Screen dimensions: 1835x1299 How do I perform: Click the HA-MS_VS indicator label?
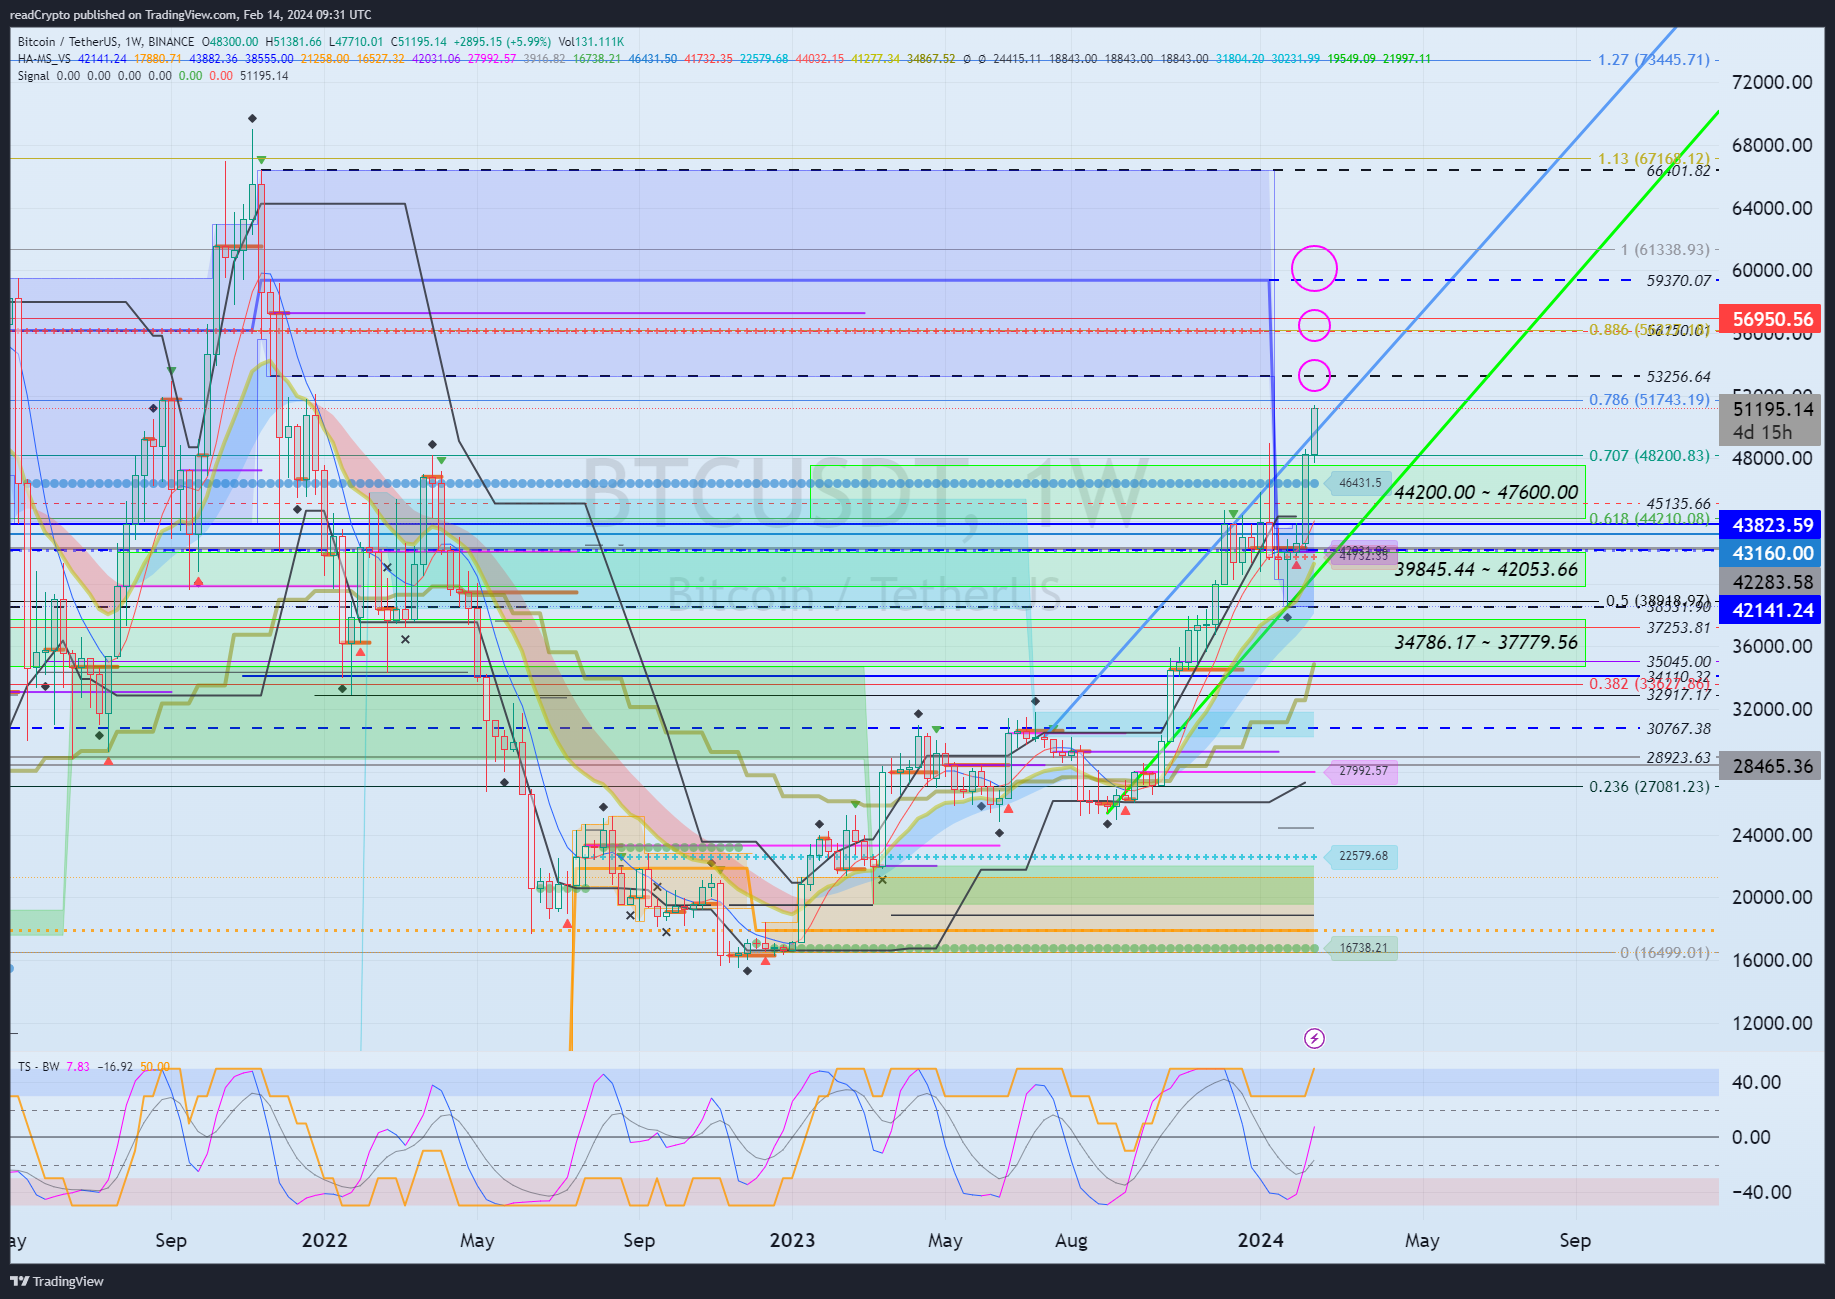click(x=44, y=59)
